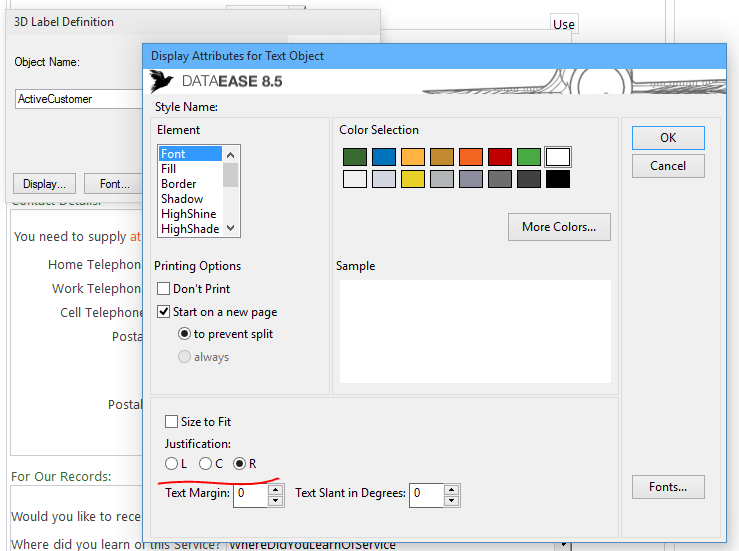This screenshot has height=551, width=739.
Task: Pick the purple-gray color swatch
Action: point(471,179)
